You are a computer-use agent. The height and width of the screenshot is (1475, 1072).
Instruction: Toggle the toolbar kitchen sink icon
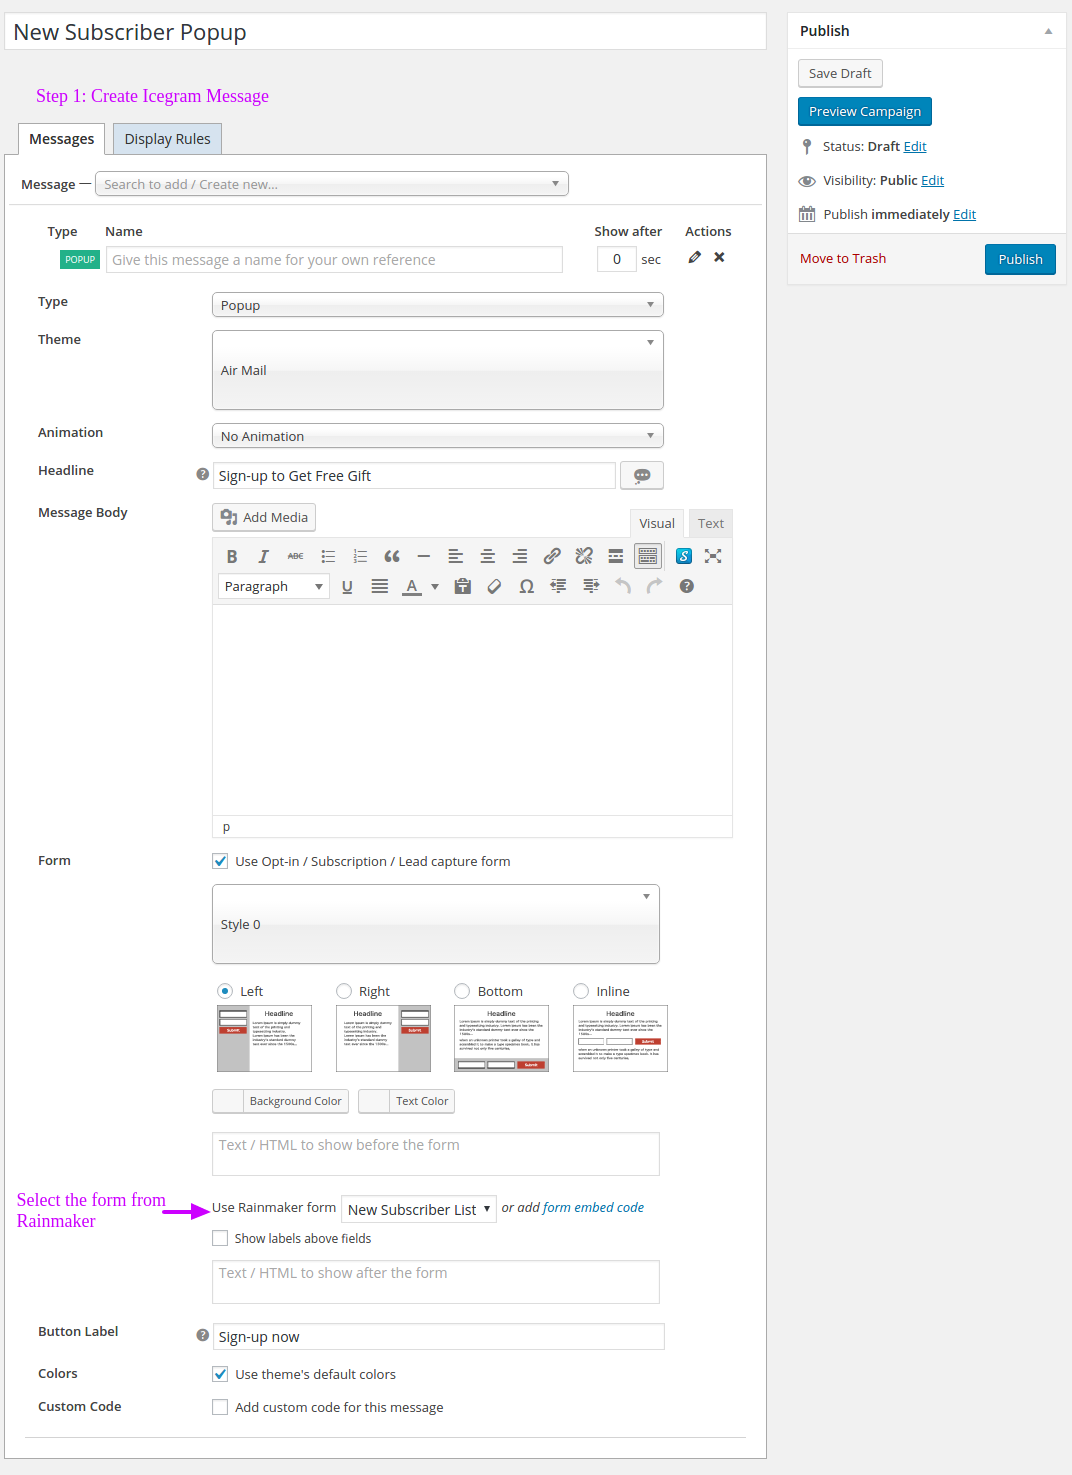648,556
